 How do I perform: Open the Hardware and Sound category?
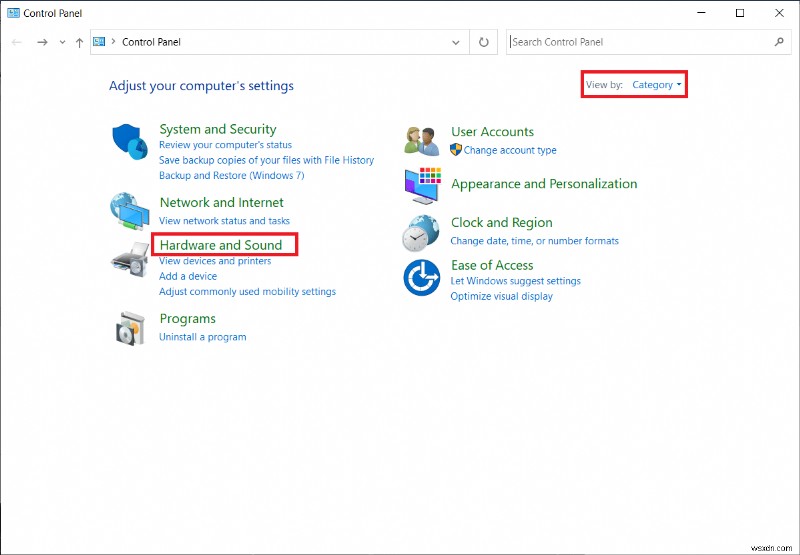point(221,245)
